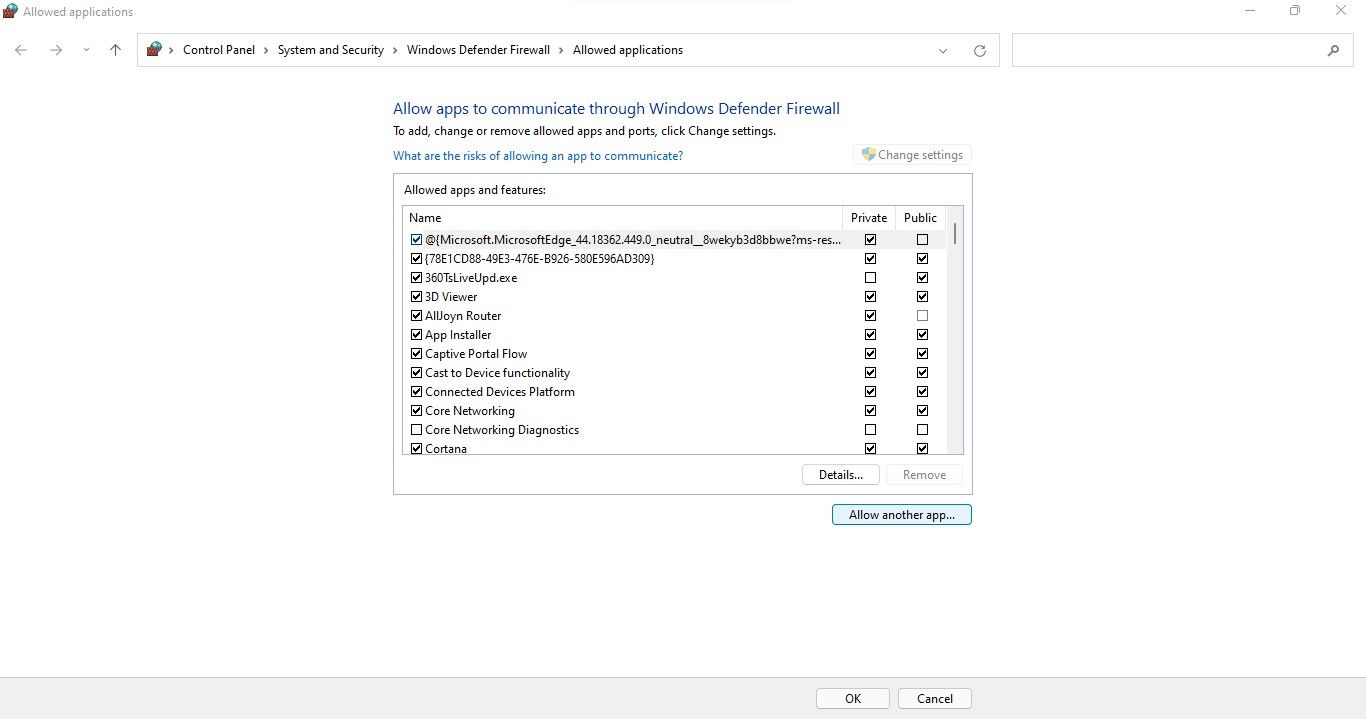Enable Core Networking Diagnostics
The height and width of the screenshot is (719, 1366).
[x=416, y=429]
